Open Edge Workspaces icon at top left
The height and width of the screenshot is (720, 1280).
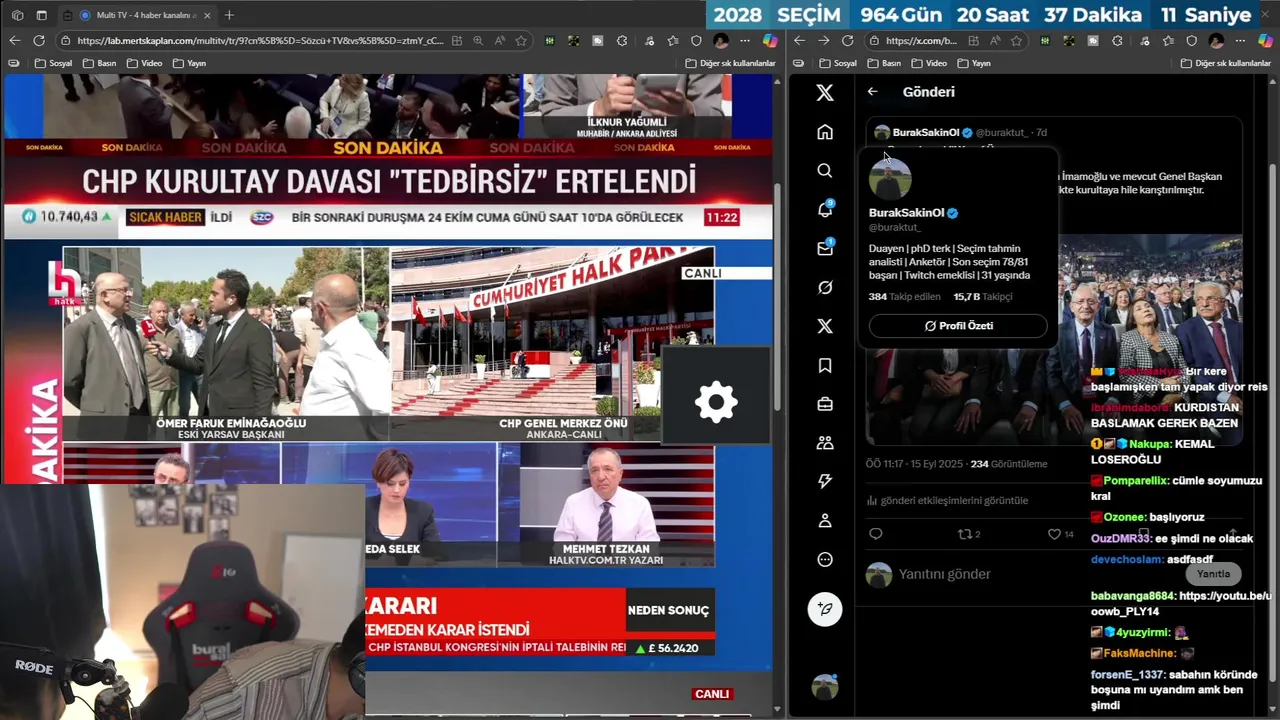point(17,15)
